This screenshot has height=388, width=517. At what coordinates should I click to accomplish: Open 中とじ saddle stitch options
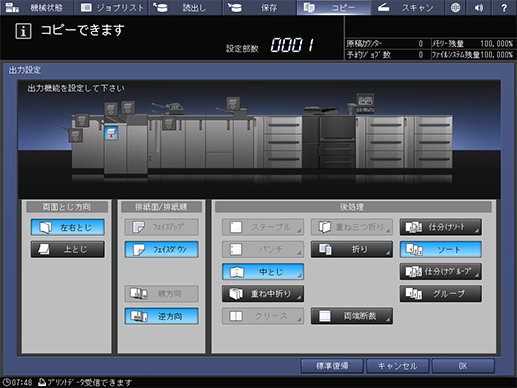point(263,272)
